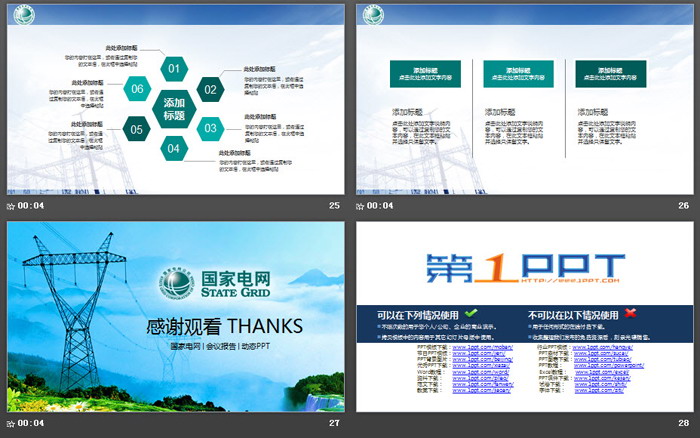
Task: Select slide 25 thumbnail with hexagon diagram
Action: click(175, 99)
